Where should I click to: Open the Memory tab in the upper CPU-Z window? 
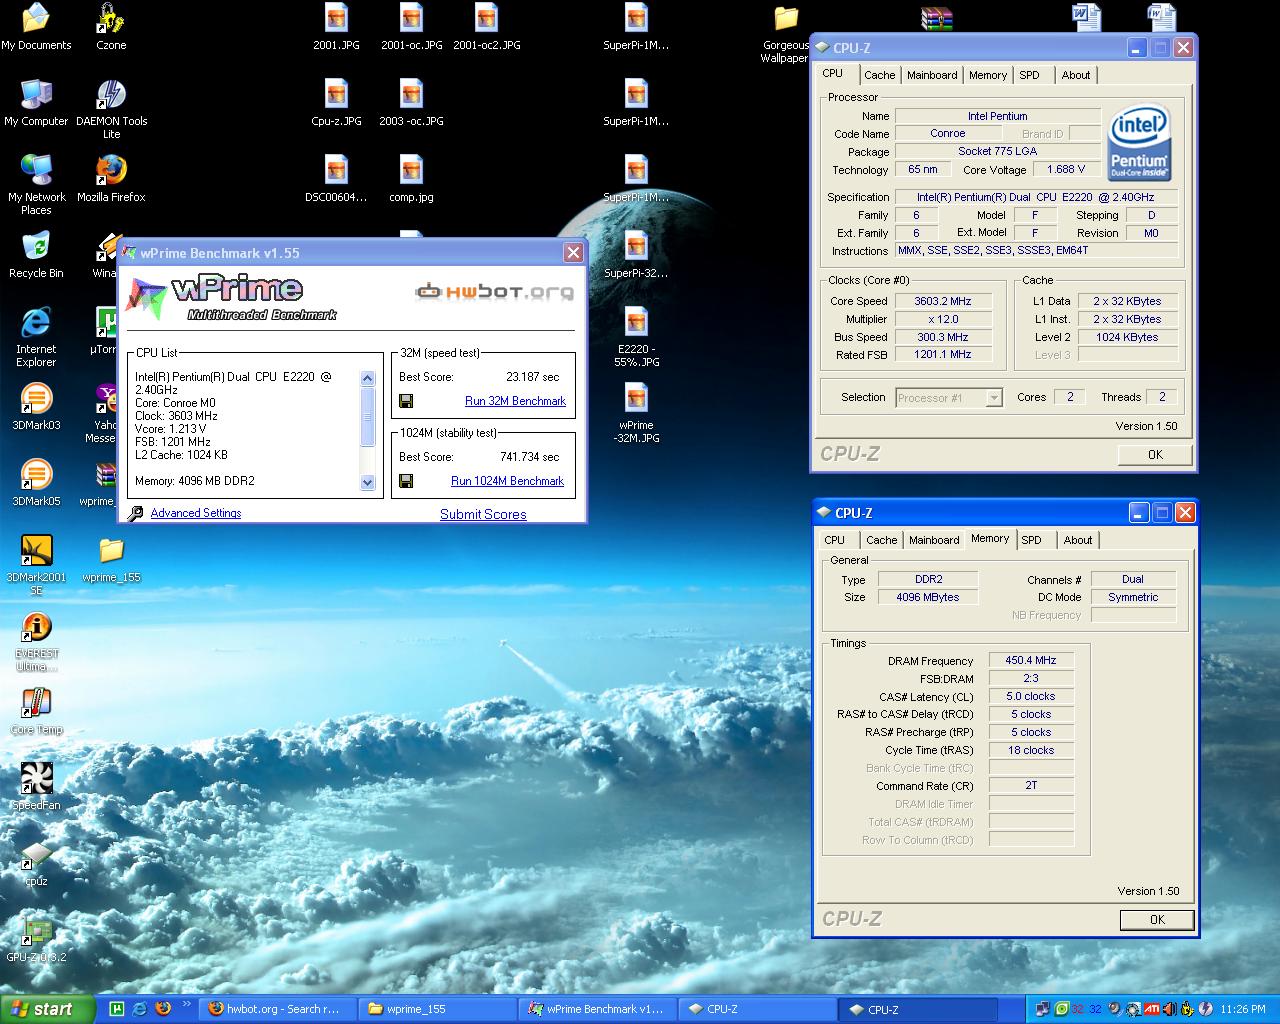pos(988,75)
